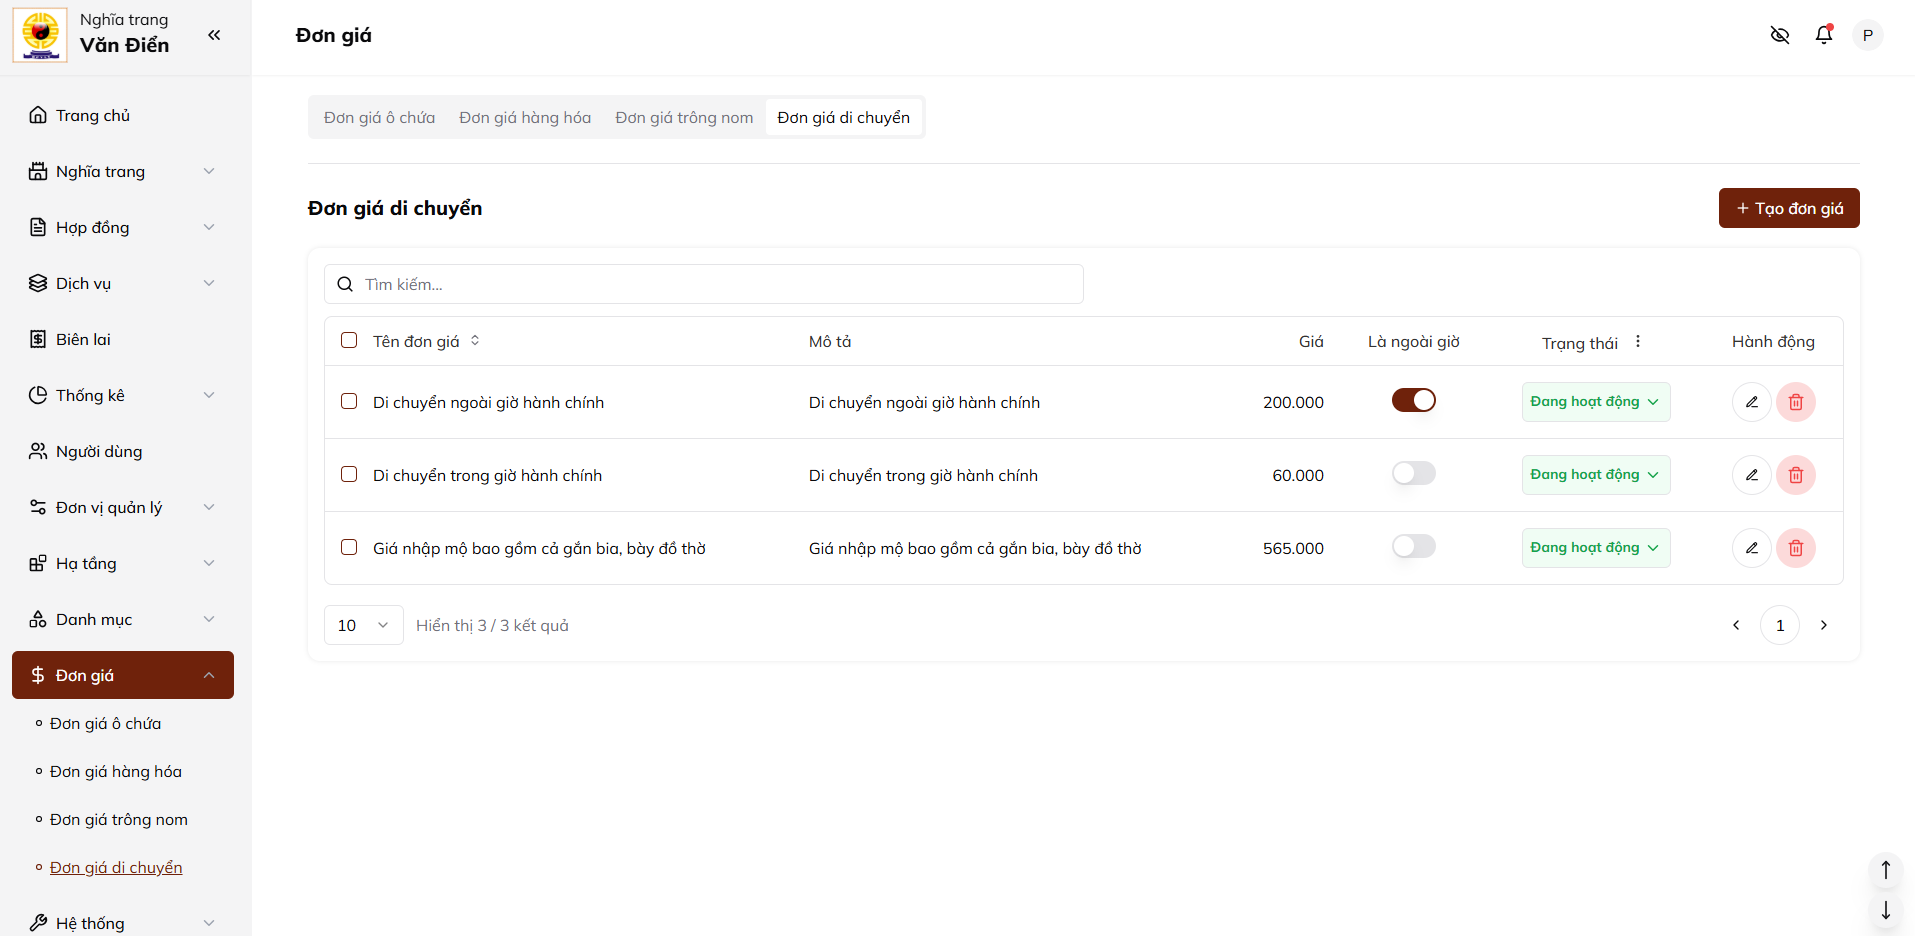Switch to the Đơn giá ô chứa tab
Screen dimensions: 1915x936
pyautogui.click(x=379, y=118)
